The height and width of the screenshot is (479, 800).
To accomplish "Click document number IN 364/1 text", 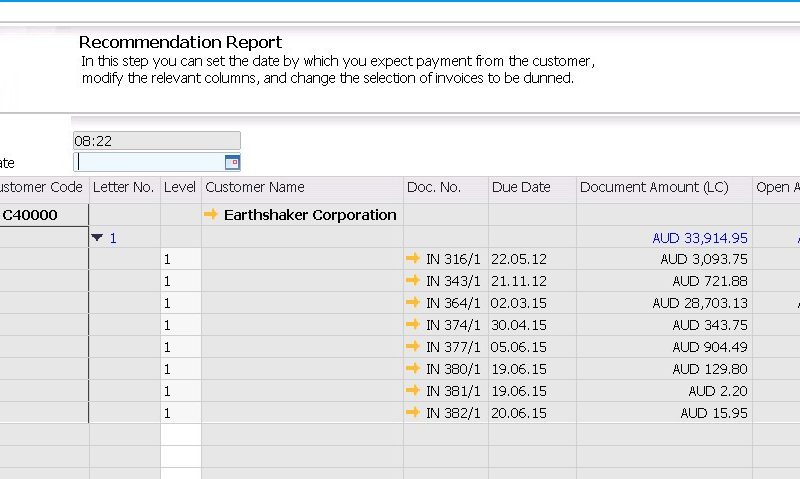I will click(x=453, y=303).
